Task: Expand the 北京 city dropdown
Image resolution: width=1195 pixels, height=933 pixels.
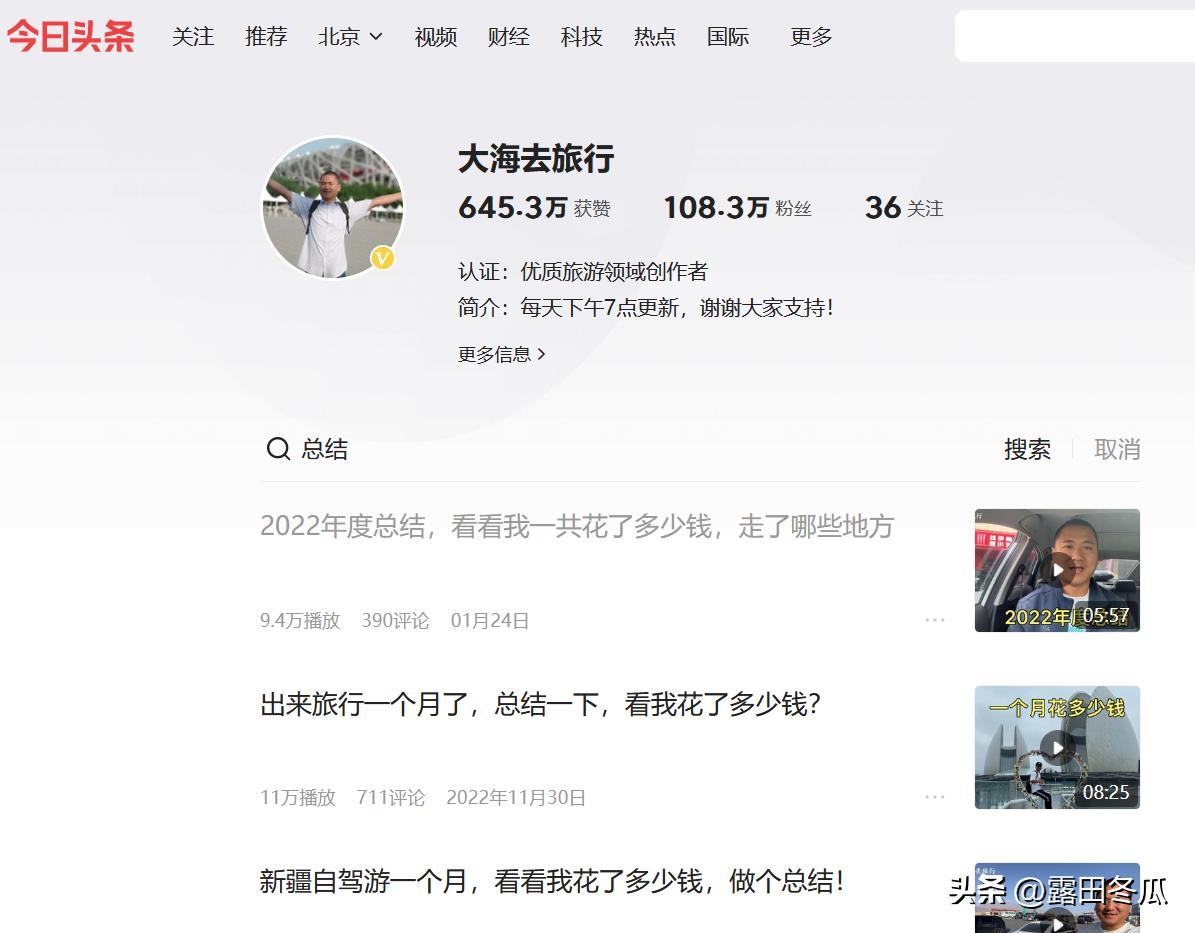Action: pos(351,37)
